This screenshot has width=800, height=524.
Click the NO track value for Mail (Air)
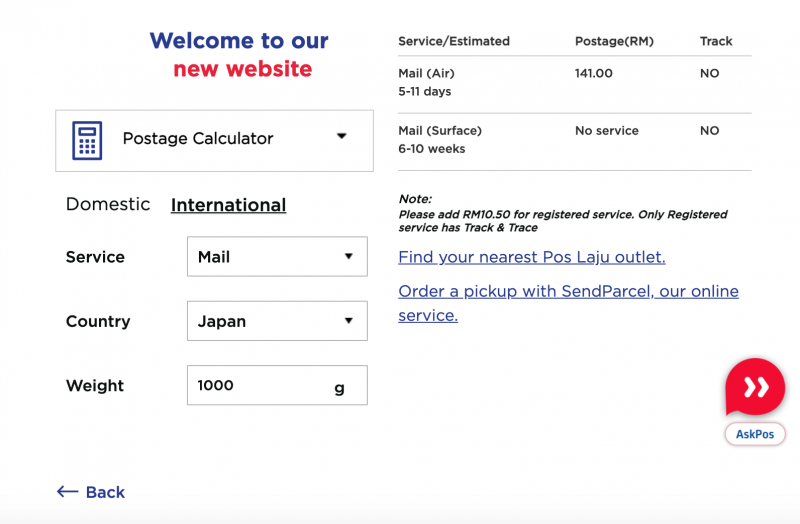(709, 73)
